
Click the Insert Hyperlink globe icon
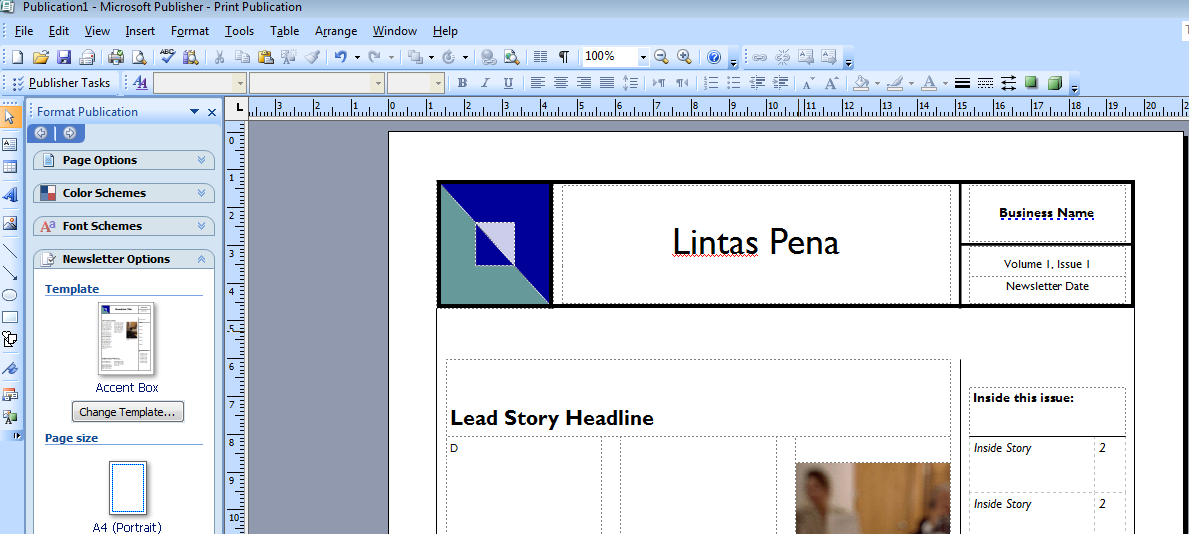488,57
